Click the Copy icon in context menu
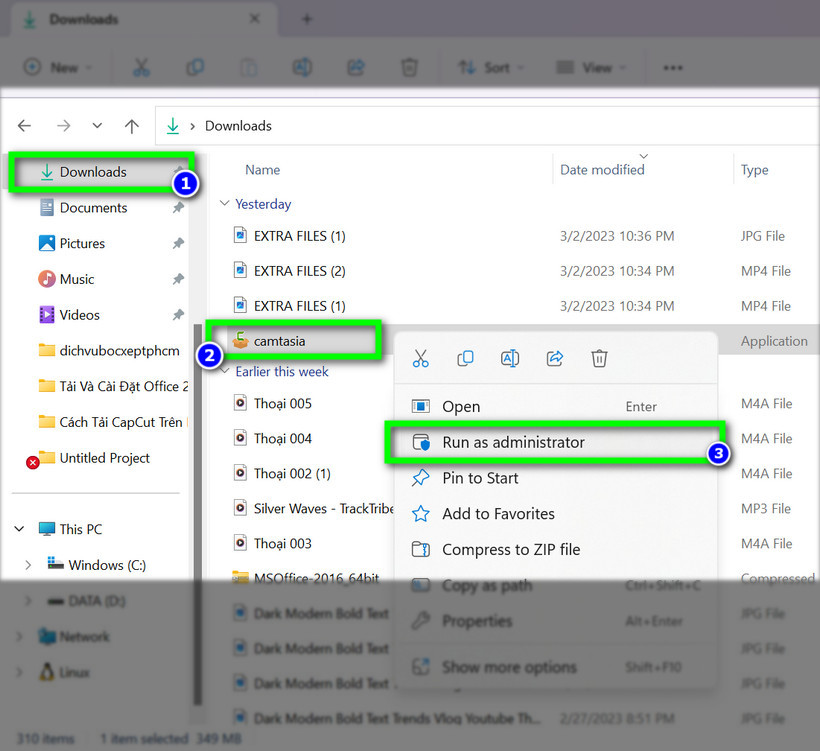820x751 pixels. 465,358
